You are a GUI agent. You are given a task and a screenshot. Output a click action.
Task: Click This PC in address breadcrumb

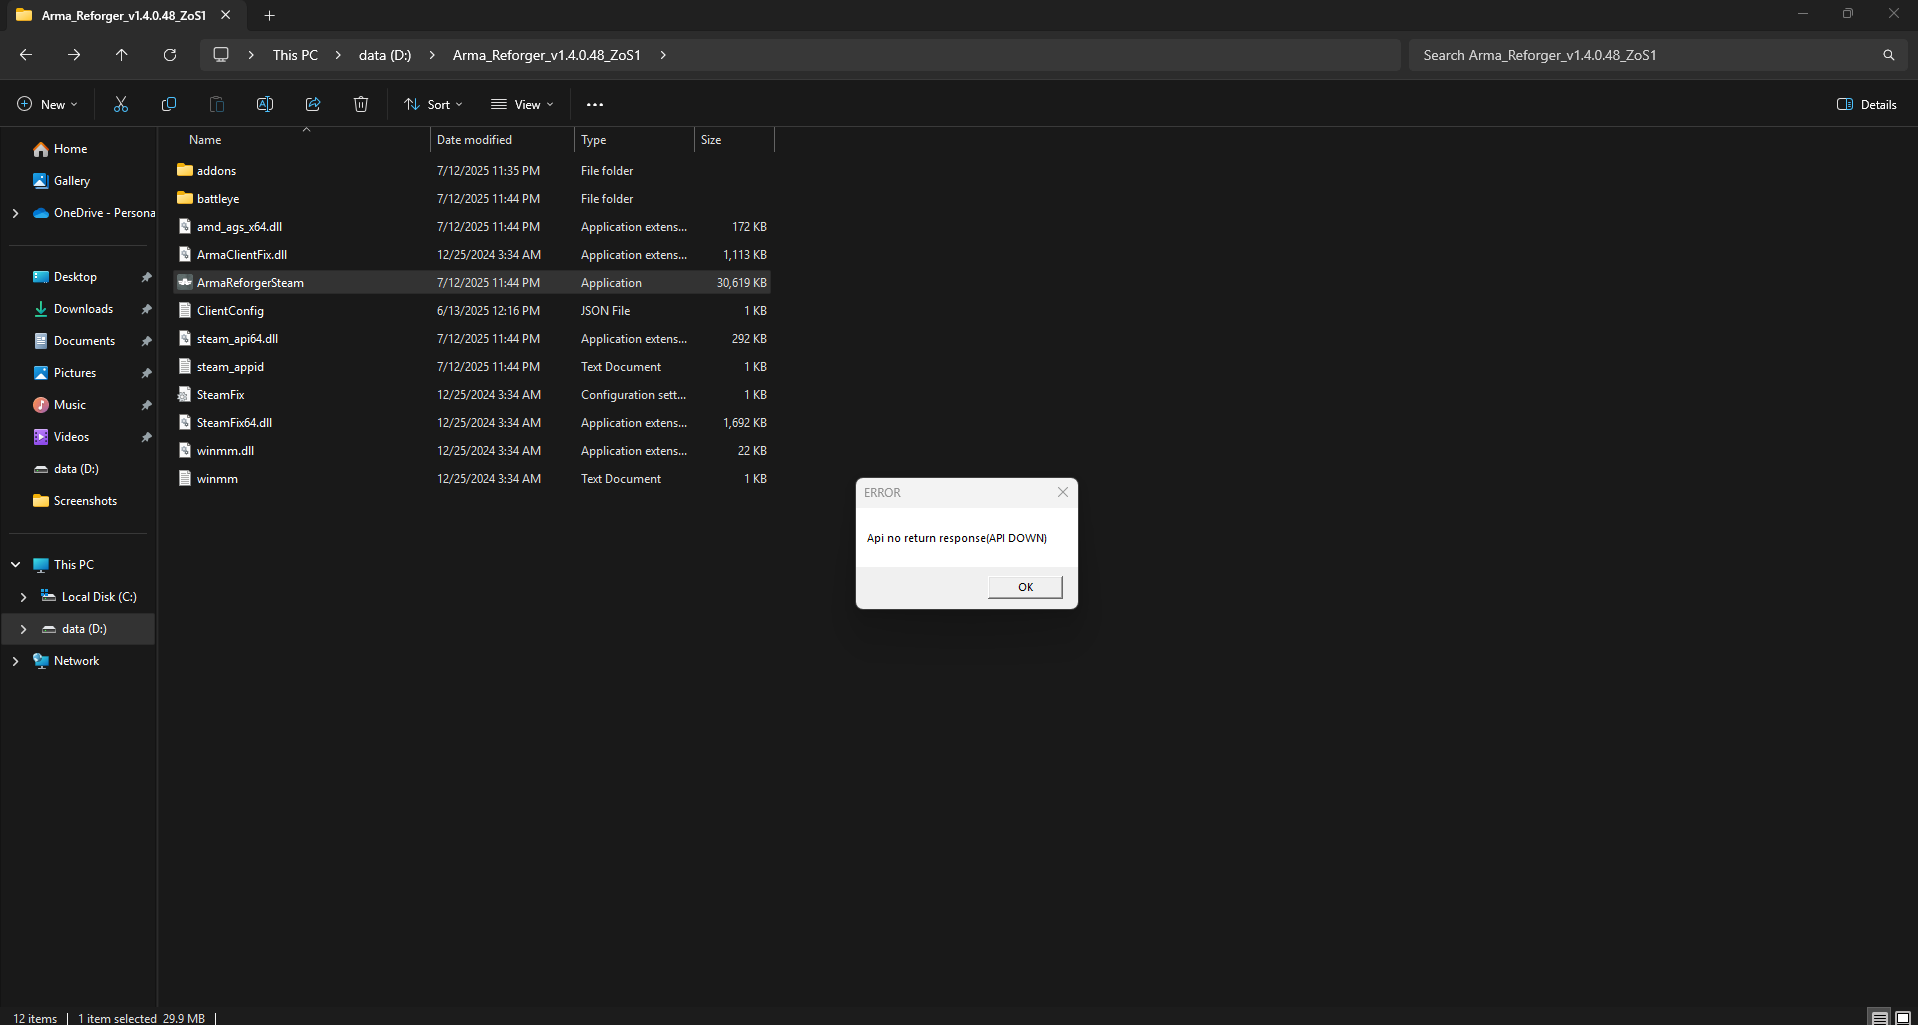295,55
